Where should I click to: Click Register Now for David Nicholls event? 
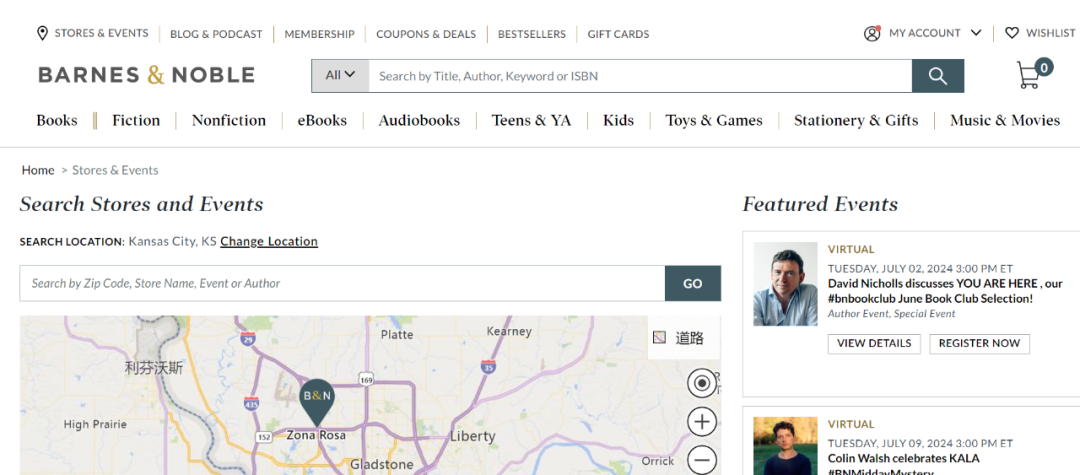(x=979, y=344)
